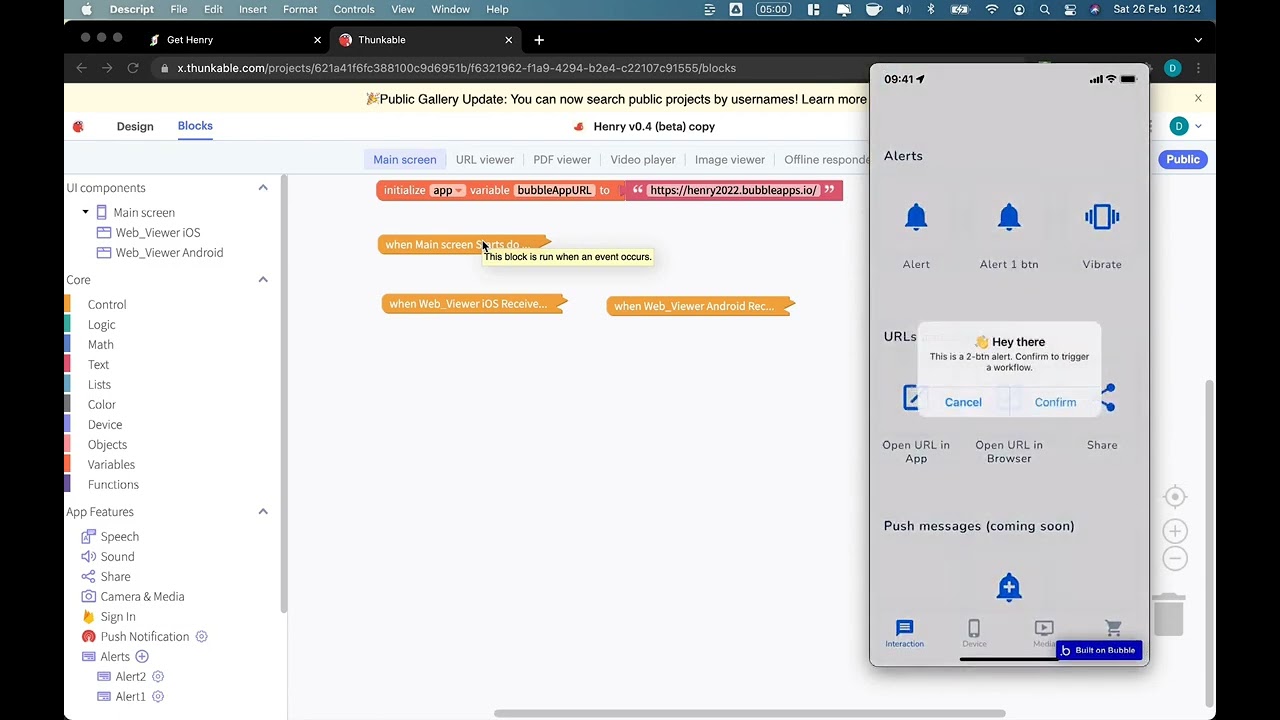Open the Interaction tab icon in phone

(x=904, y=628)
